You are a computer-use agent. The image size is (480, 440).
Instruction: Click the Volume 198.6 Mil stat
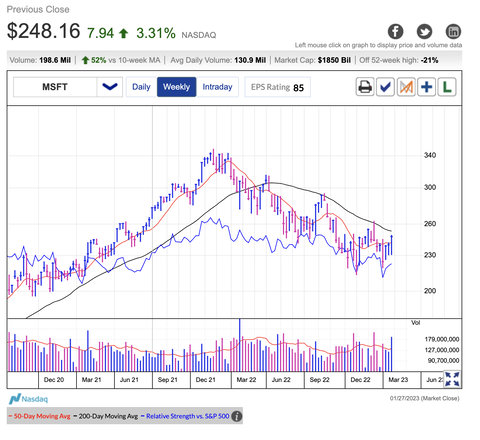[x=40, y=60]
